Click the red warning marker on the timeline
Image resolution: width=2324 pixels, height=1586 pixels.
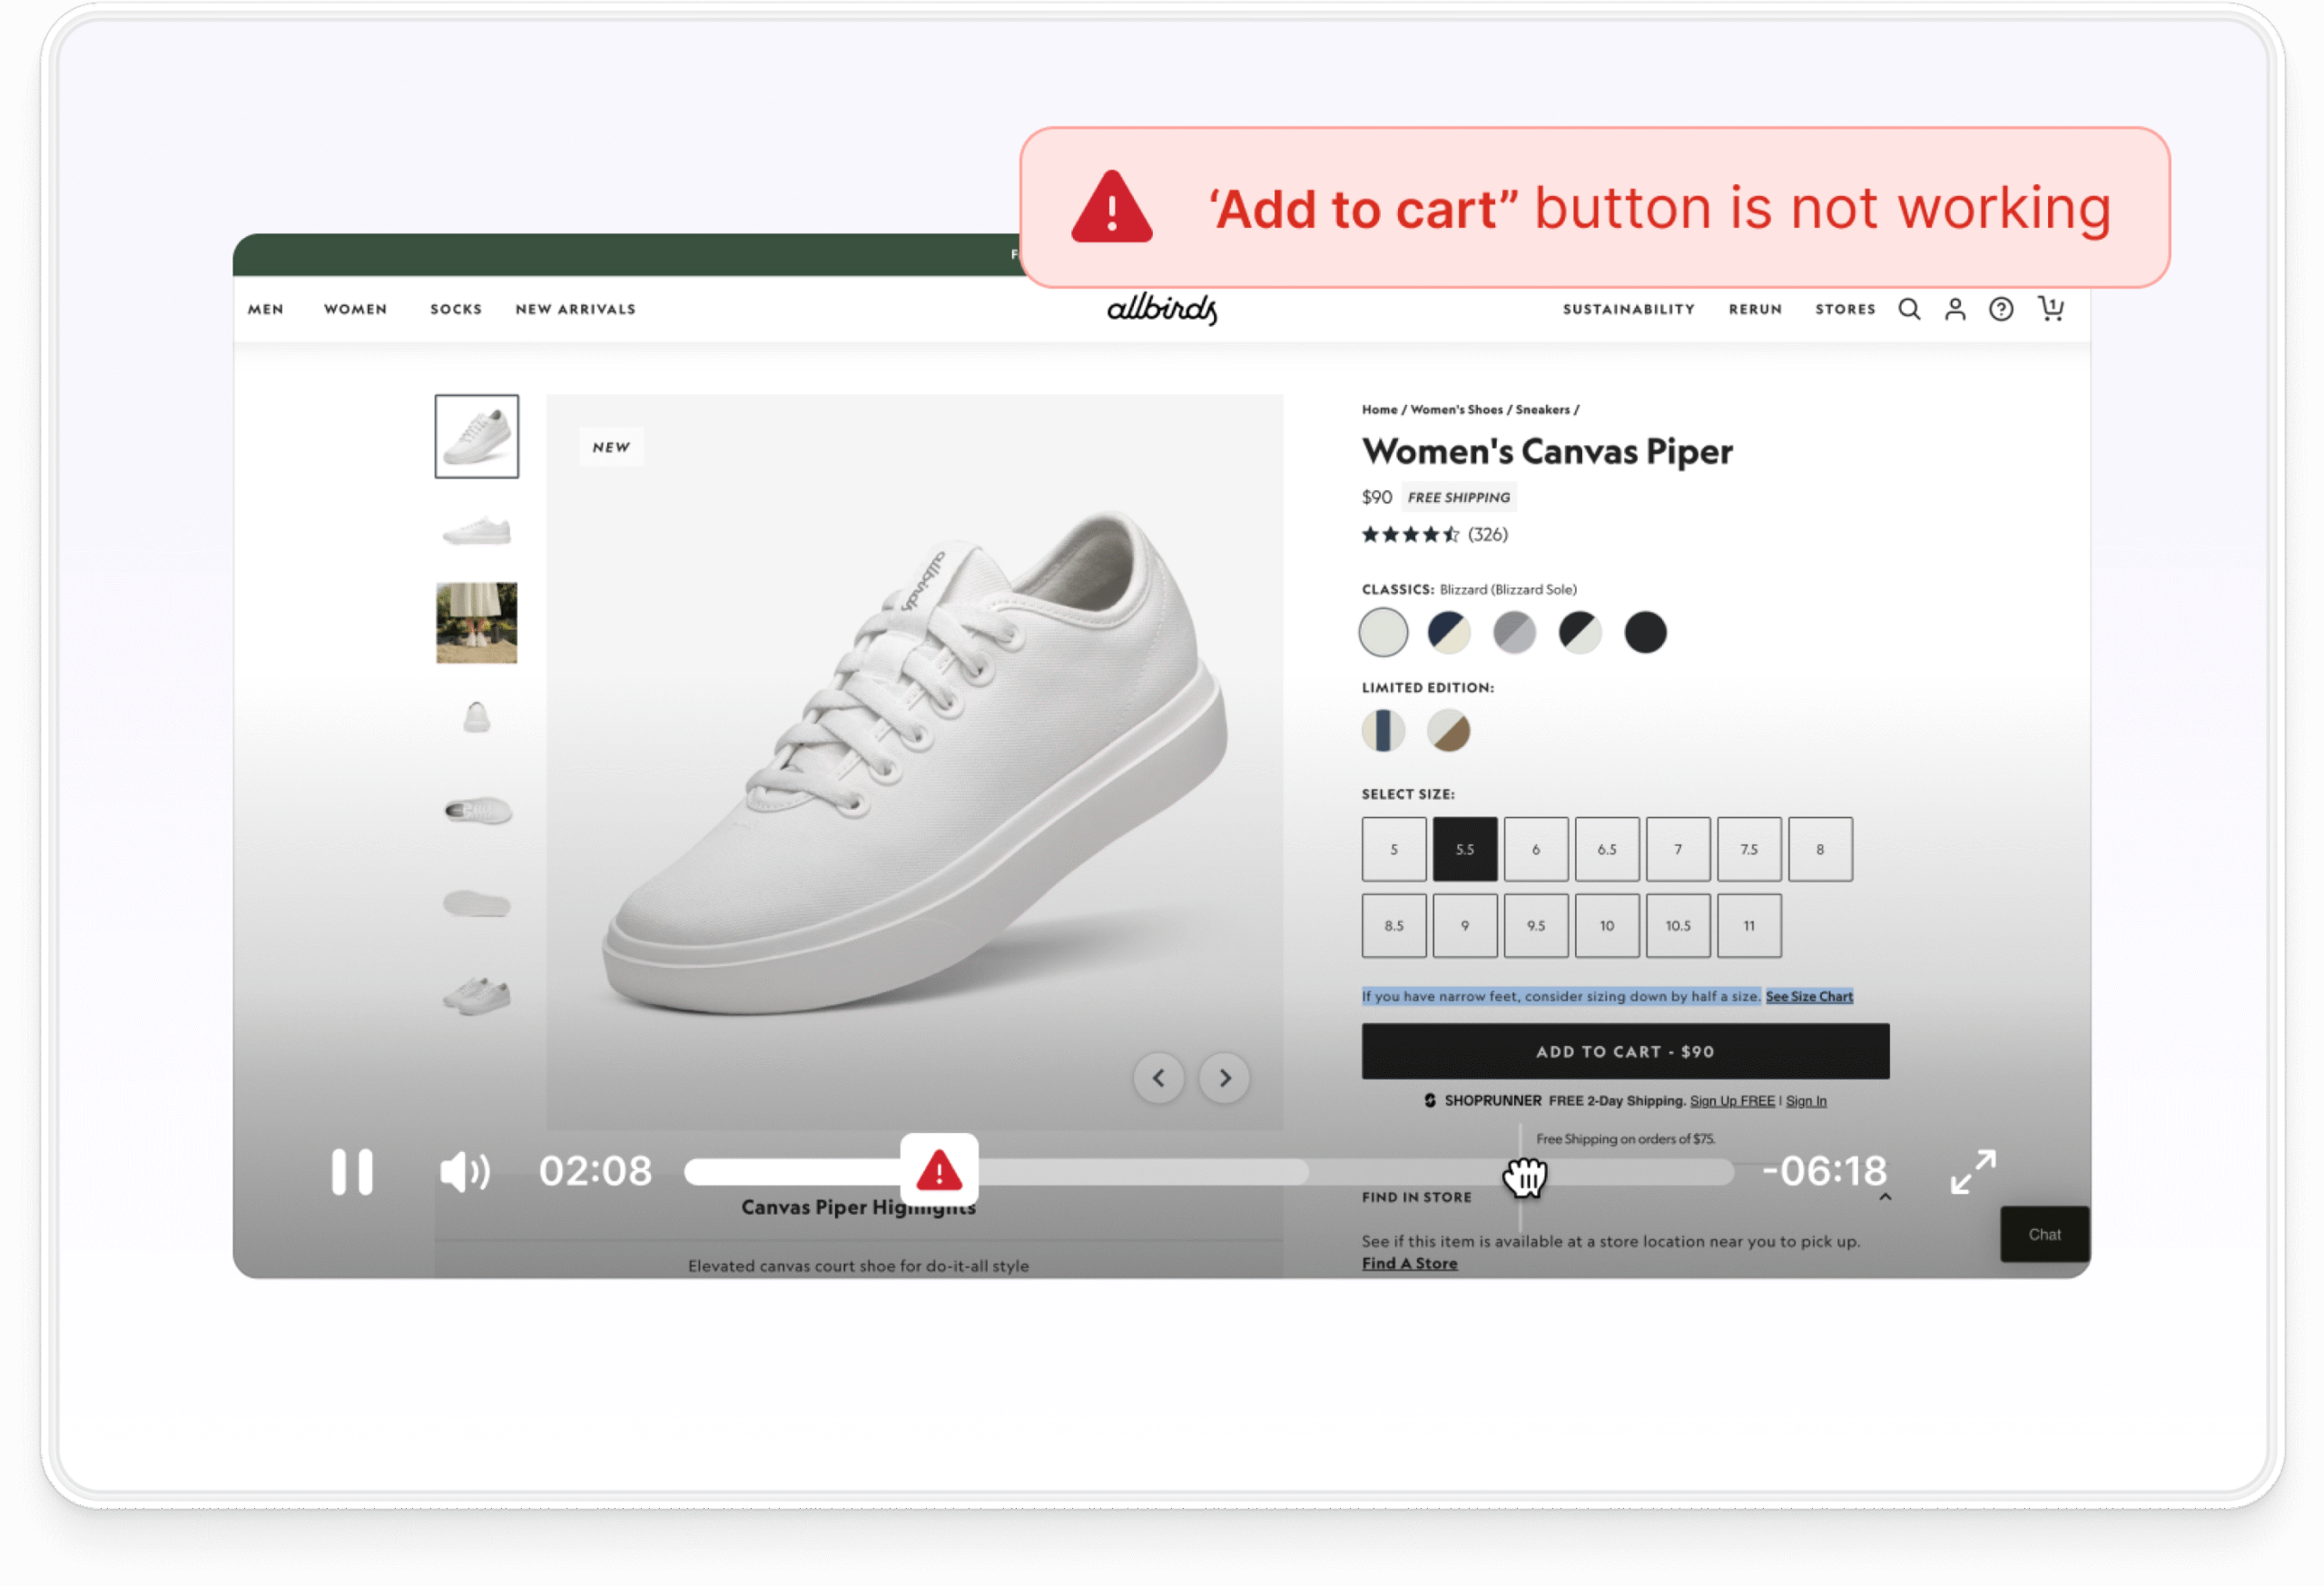pos(939,1170)
